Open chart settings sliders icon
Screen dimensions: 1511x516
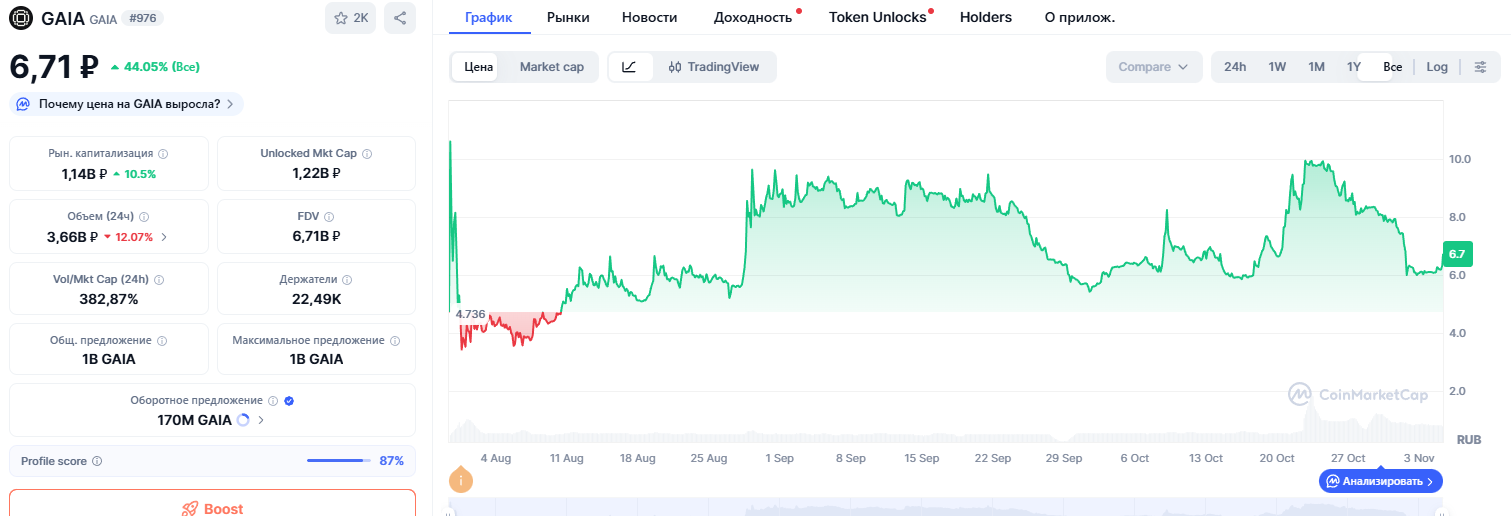1481,67
